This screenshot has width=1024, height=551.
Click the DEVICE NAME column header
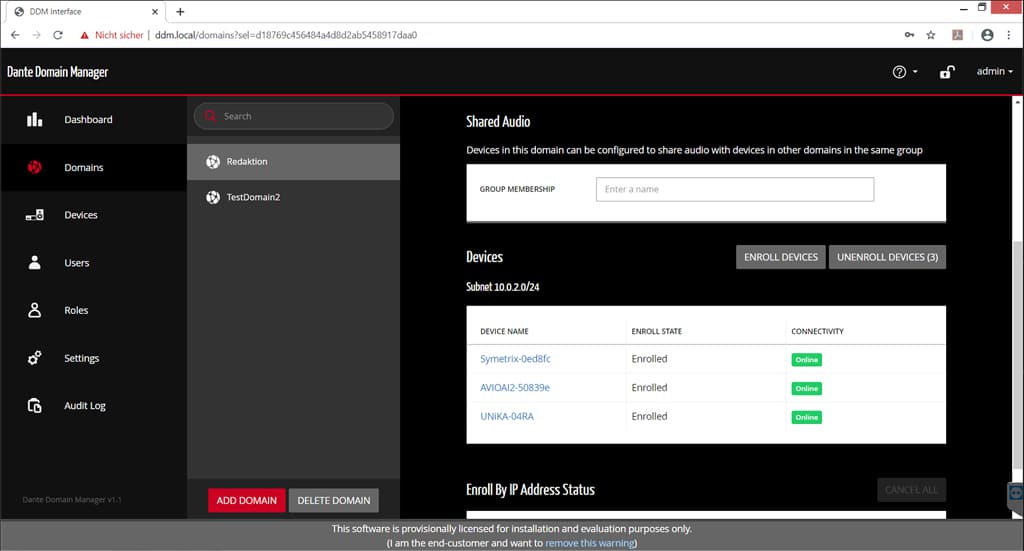pos(504,332)
